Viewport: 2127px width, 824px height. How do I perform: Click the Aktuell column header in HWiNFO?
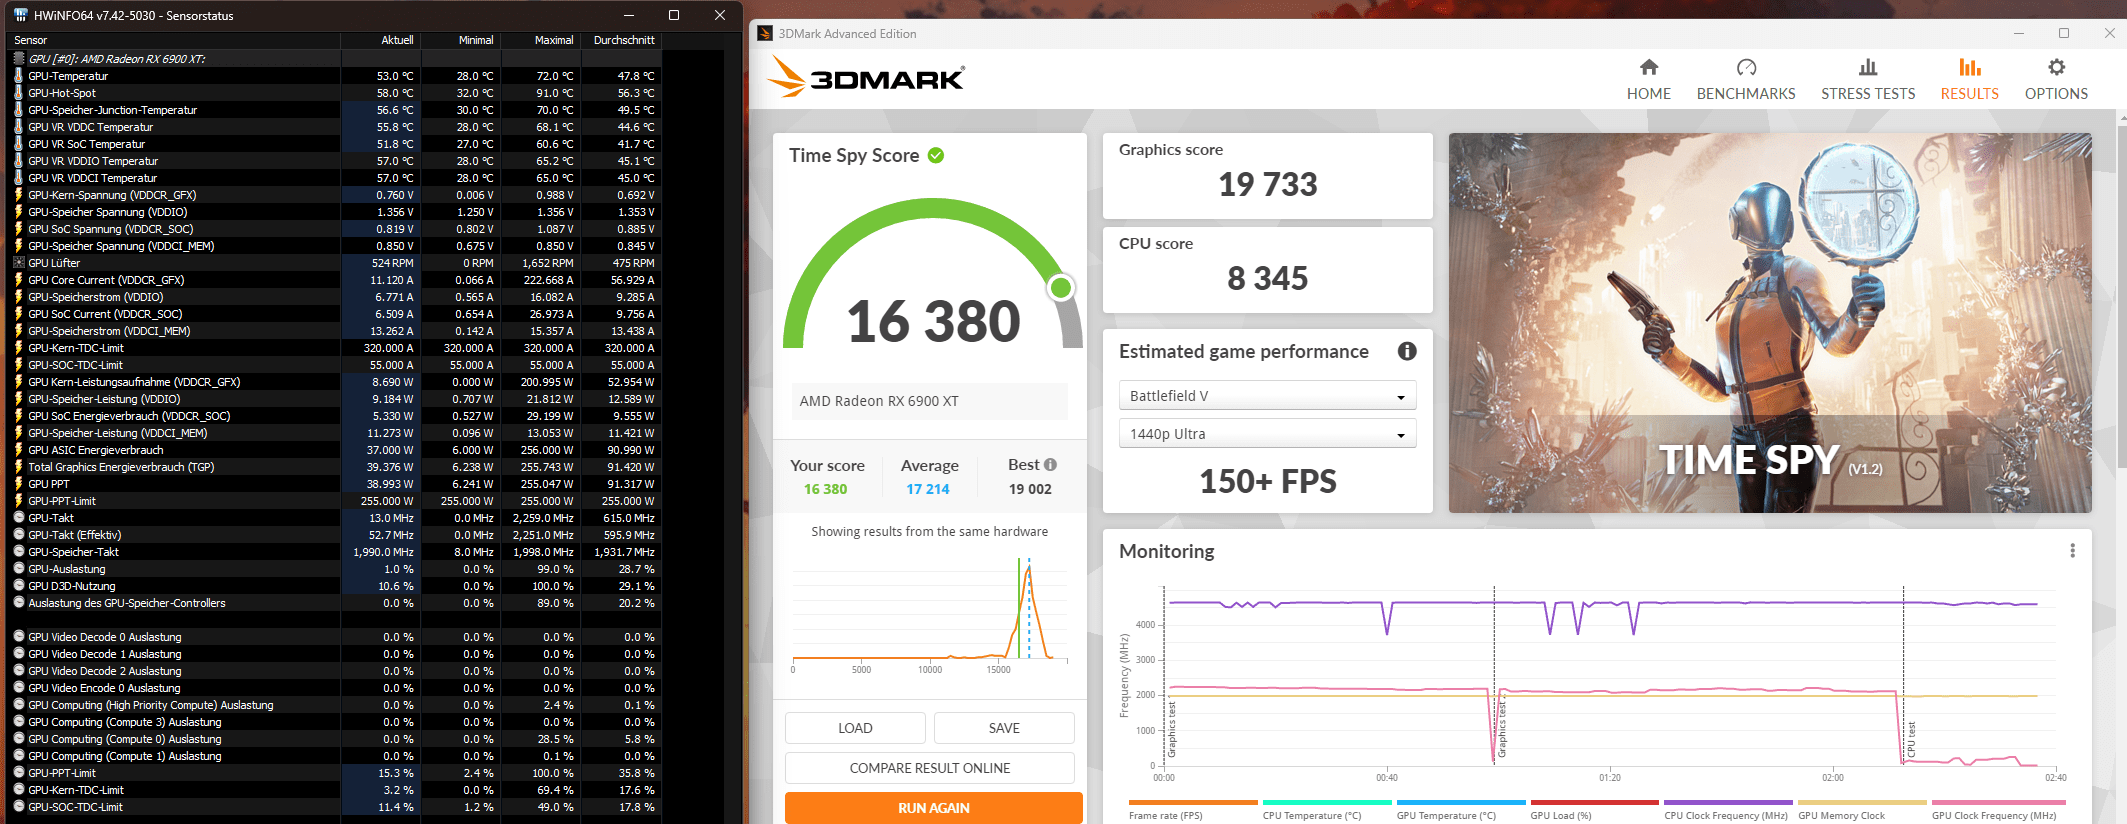(380, 40)
